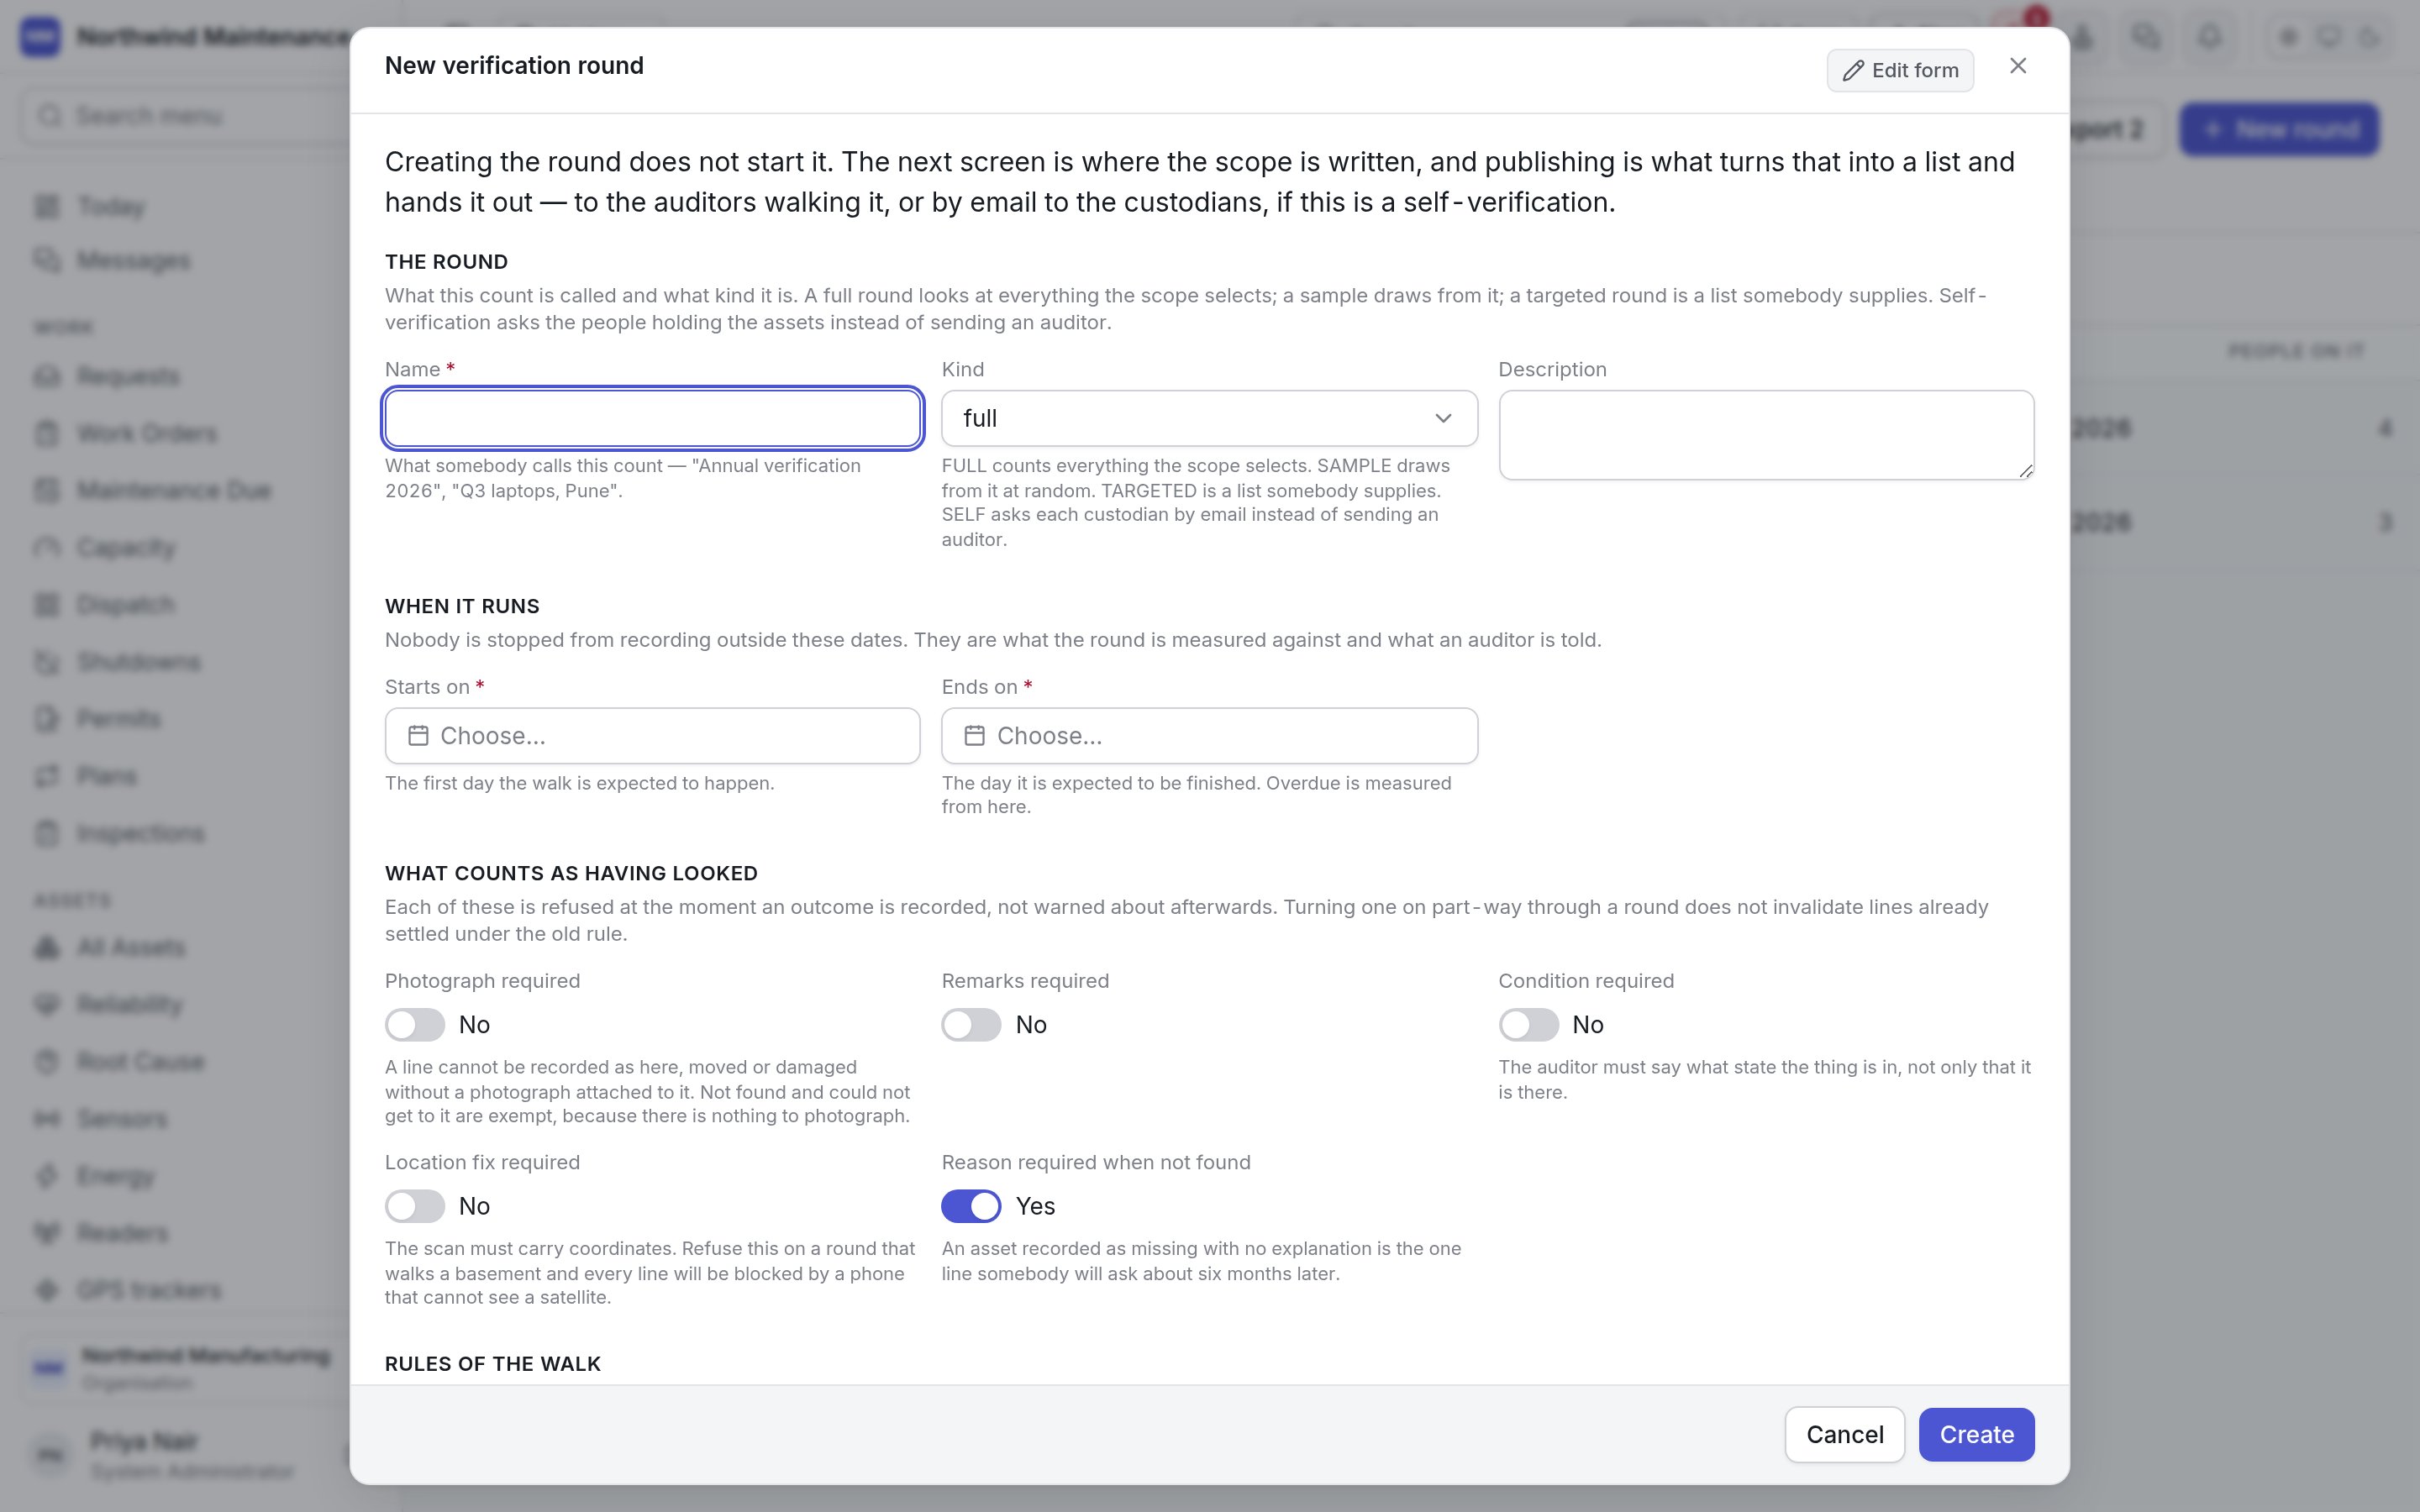Click the RULES OF THE WALK heading
The image size is (2420, 1512).
(493, 1364)
